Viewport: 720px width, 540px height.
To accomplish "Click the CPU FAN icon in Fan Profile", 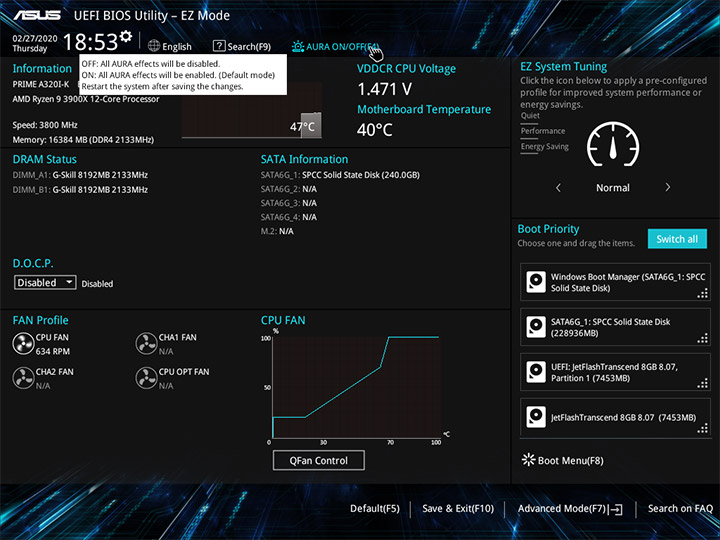I will [x=23, y=344].
